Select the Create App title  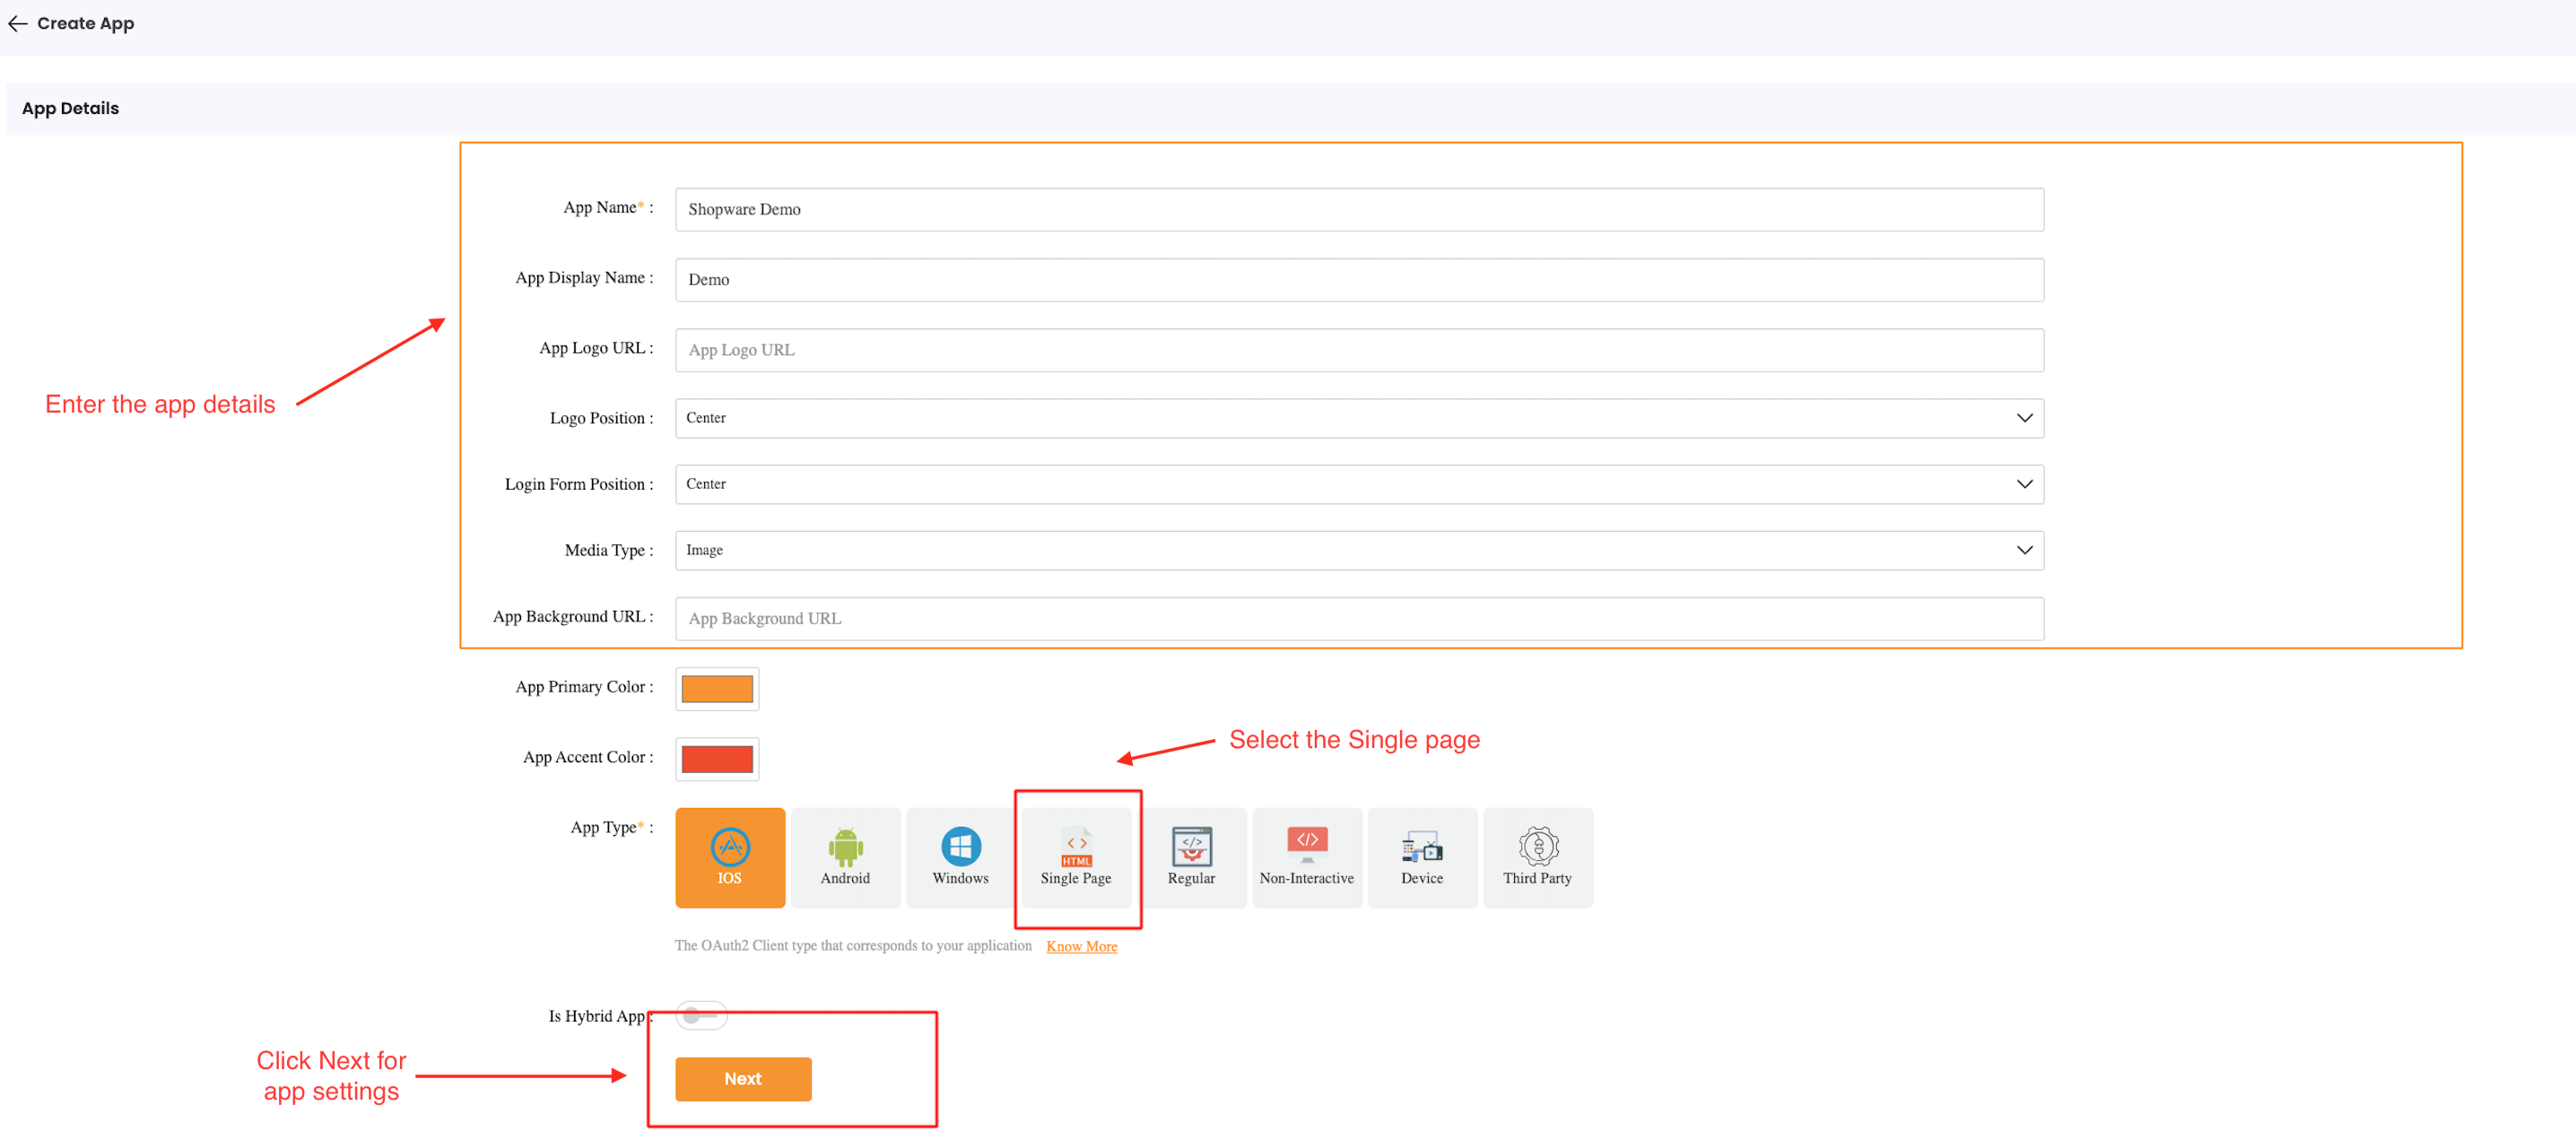click(x=85, y=23)
